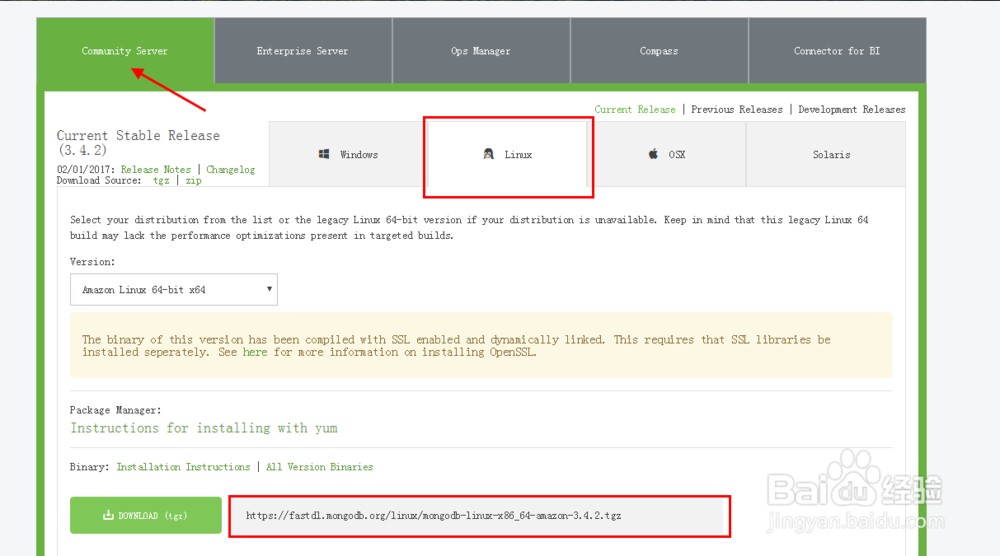The image size is (1000, 556).
Task: Open Development Releases link
Action: click(851, 110)
